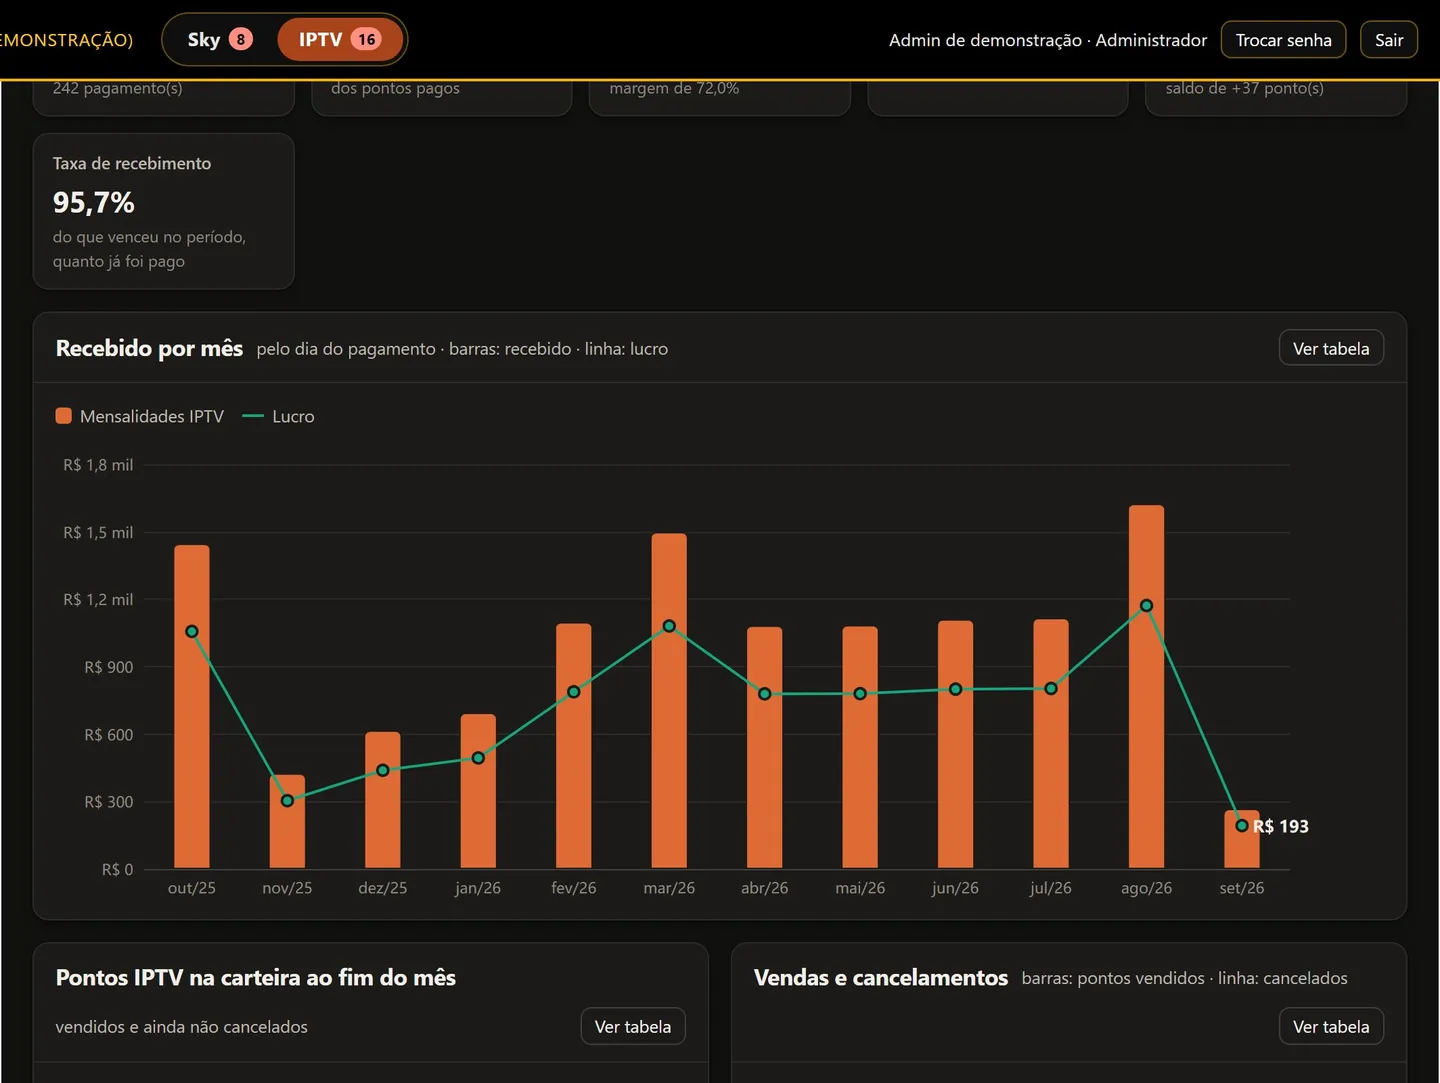Click the R$ 900 axis label
The width and height of the screenshot is (1440, 1083).
[x=108, y=667]
